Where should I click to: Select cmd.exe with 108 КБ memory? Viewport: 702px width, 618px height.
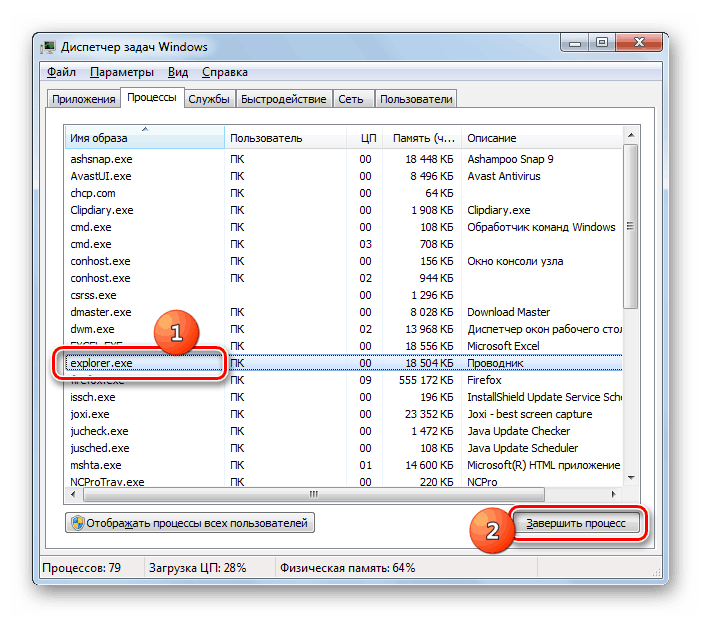pos(343,227)
